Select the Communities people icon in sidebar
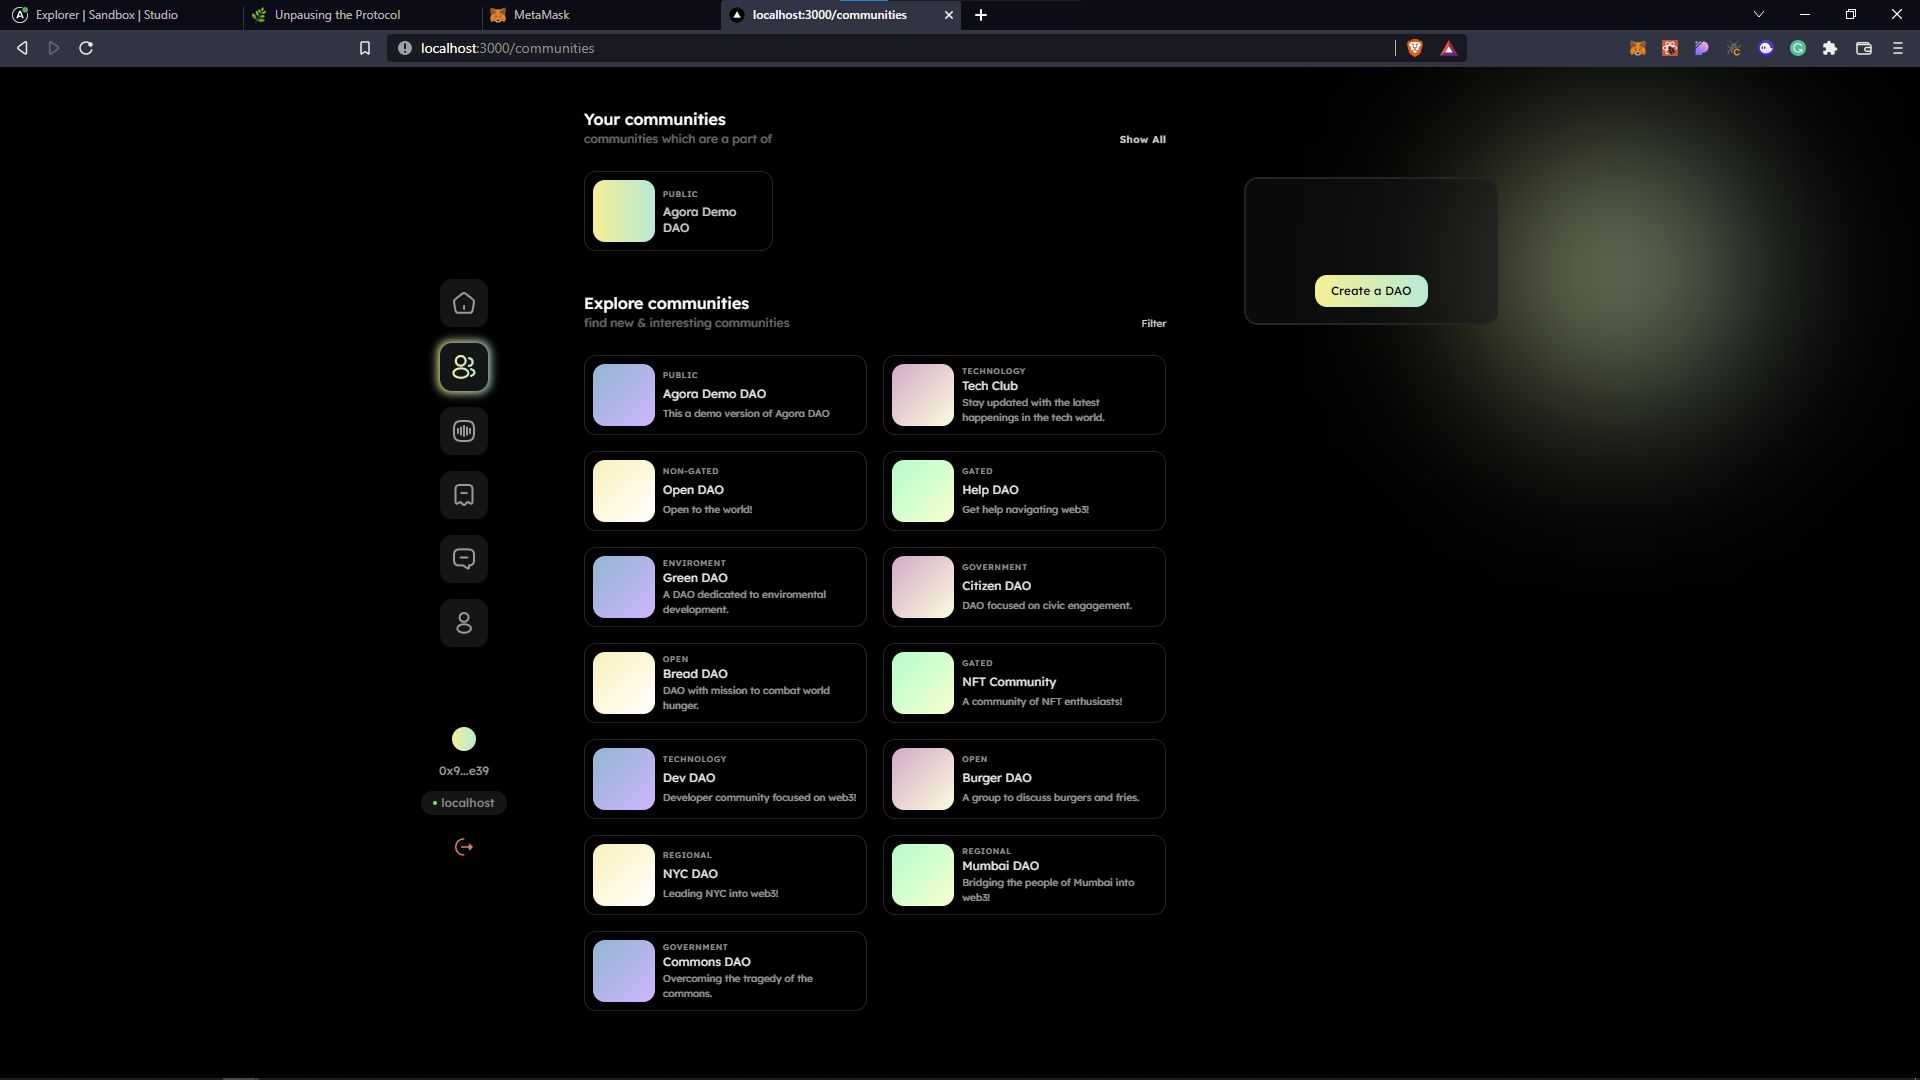Screen dimensions: 1920x1080 point(463,367)
